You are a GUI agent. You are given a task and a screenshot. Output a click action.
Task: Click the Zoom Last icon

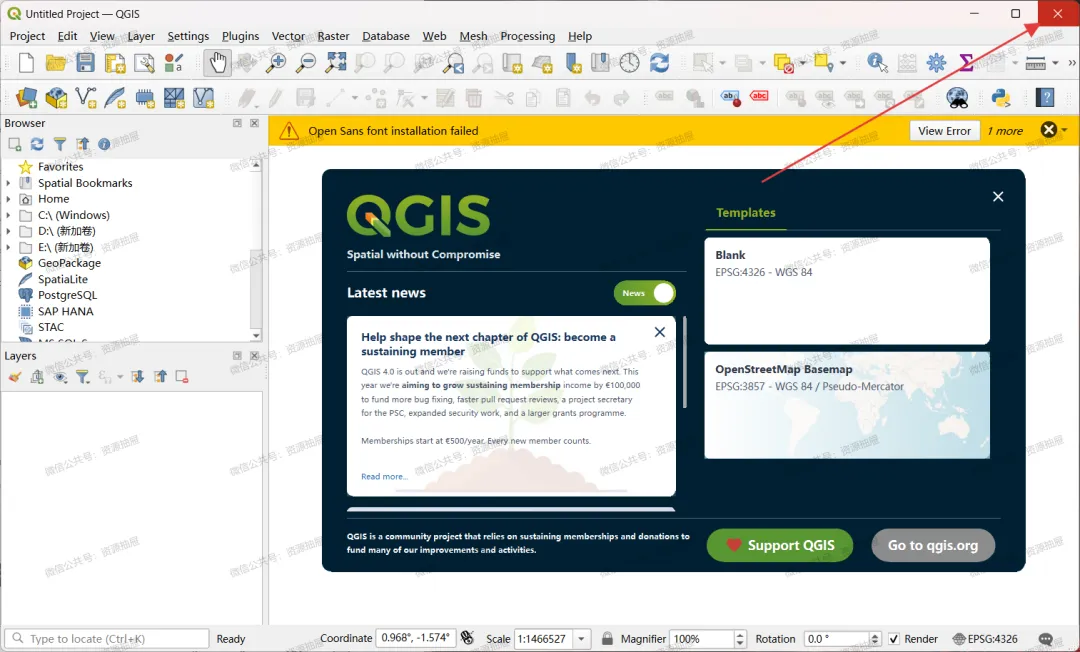(x=453, y=63)
